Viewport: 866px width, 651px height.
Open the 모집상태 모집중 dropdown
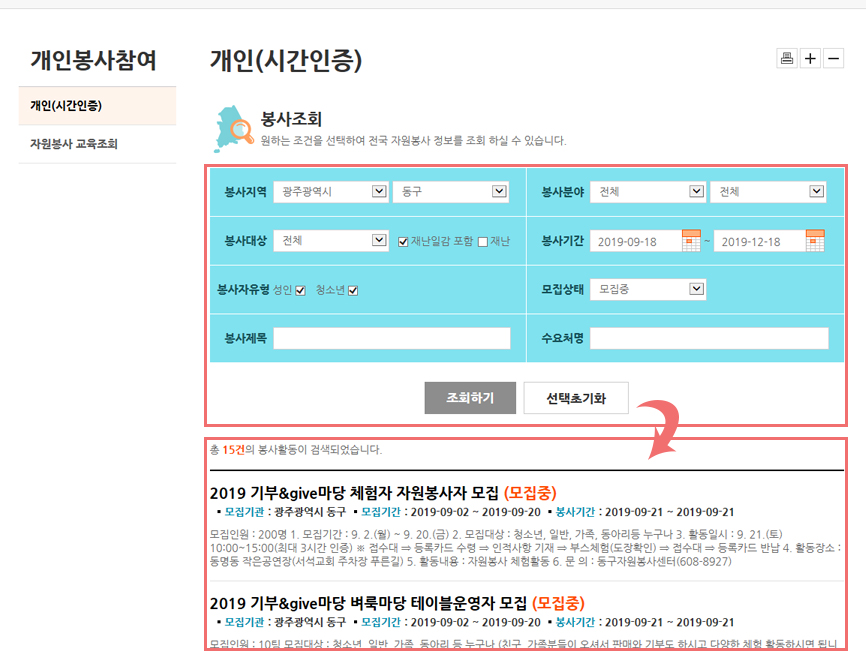coord(648,289)
